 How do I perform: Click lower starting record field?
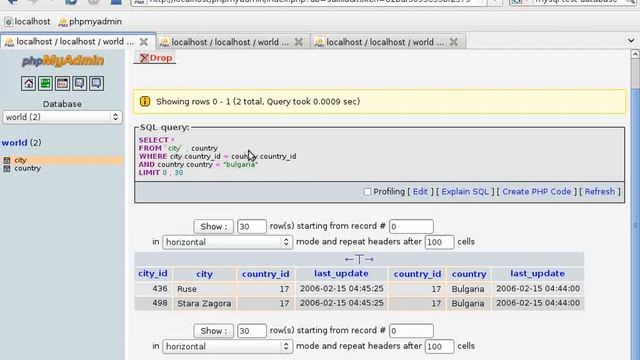pyautogui.click(x=411, y=331)
